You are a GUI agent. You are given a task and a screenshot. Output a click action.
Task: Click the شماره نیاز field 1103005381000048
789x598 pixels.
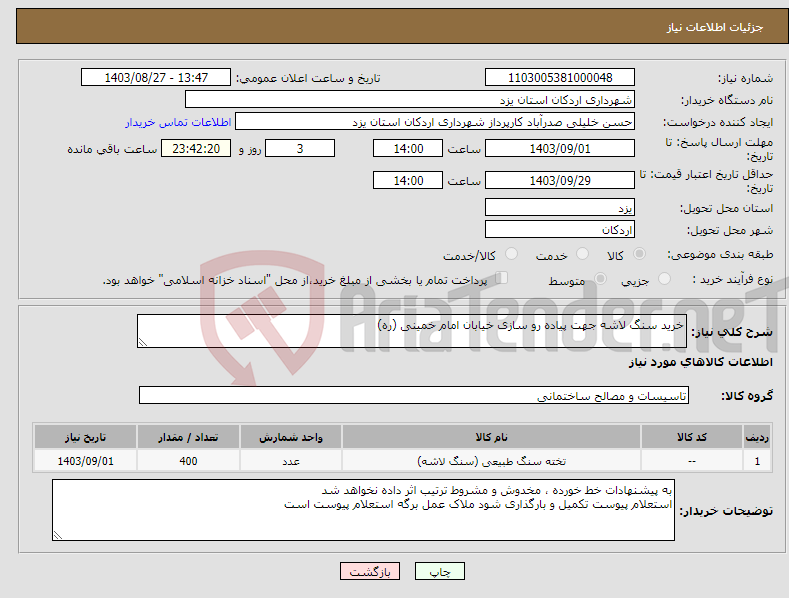tap(560, 78)
